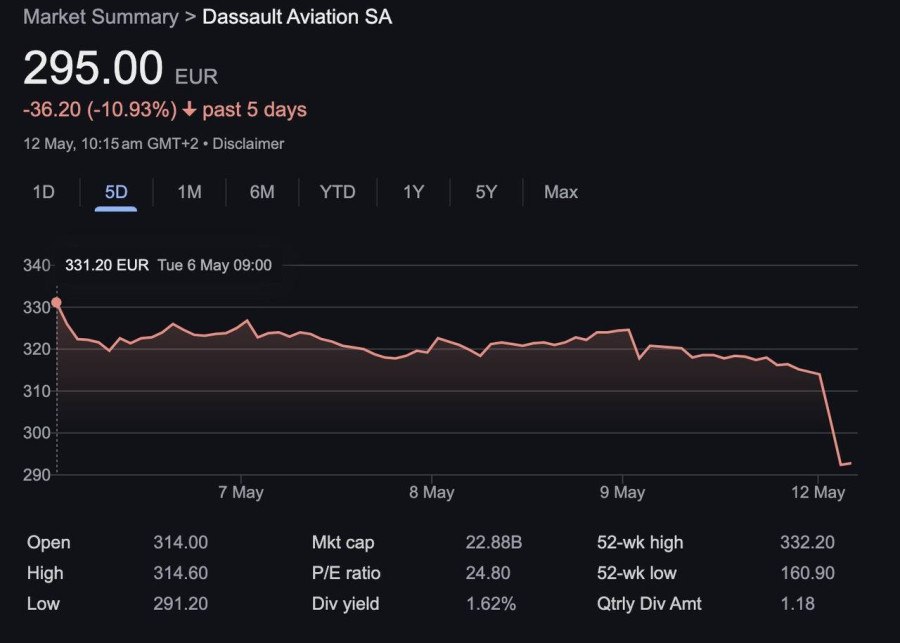This screenshot has height=643, width=900.
Task: Select the Max range tab
Action: [x=561, y=192]
